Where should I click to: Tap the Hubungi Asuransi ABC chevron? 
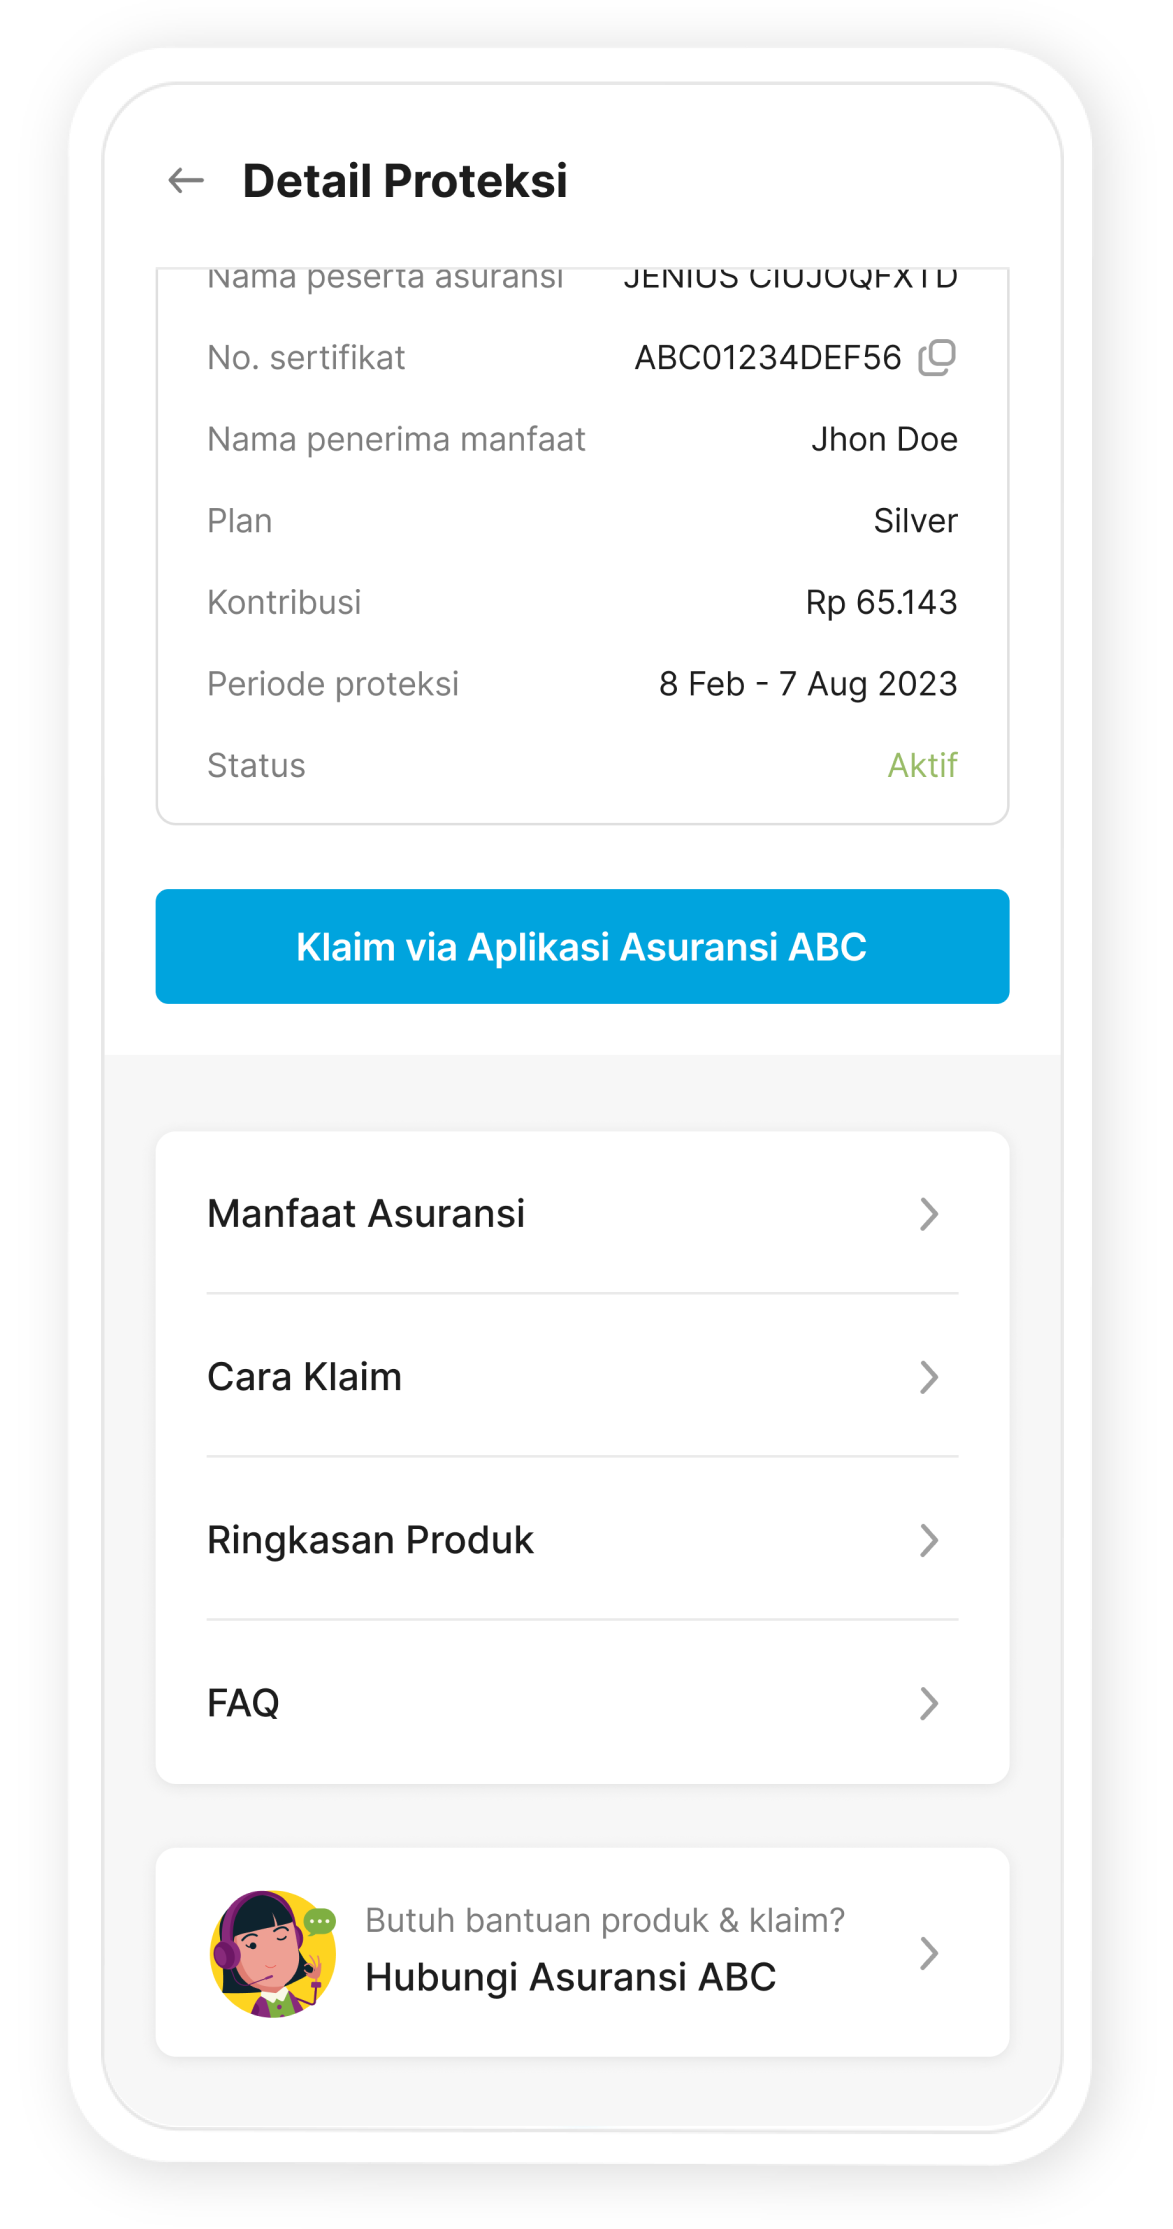(x=929, y=1953)
